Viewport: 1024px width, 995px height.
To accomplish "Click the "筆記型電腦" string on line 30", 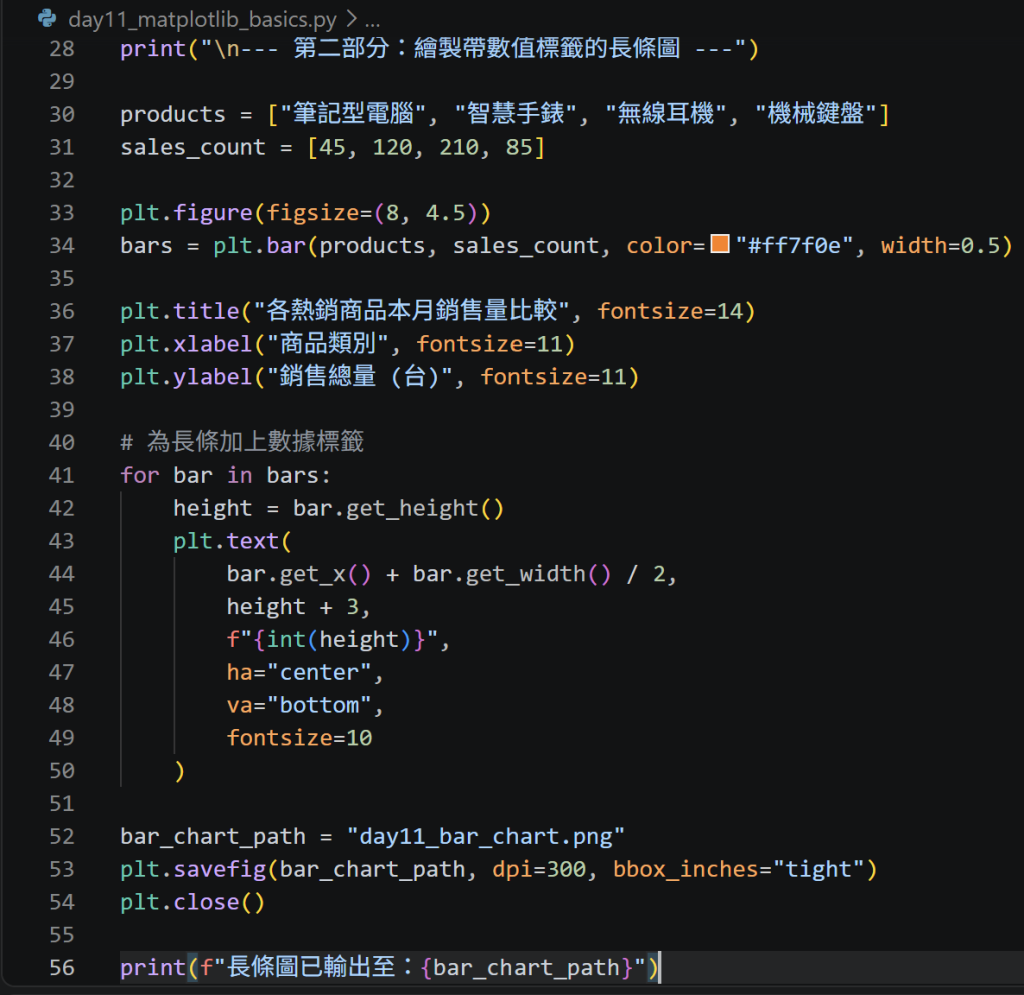I will tap(353, 114).
